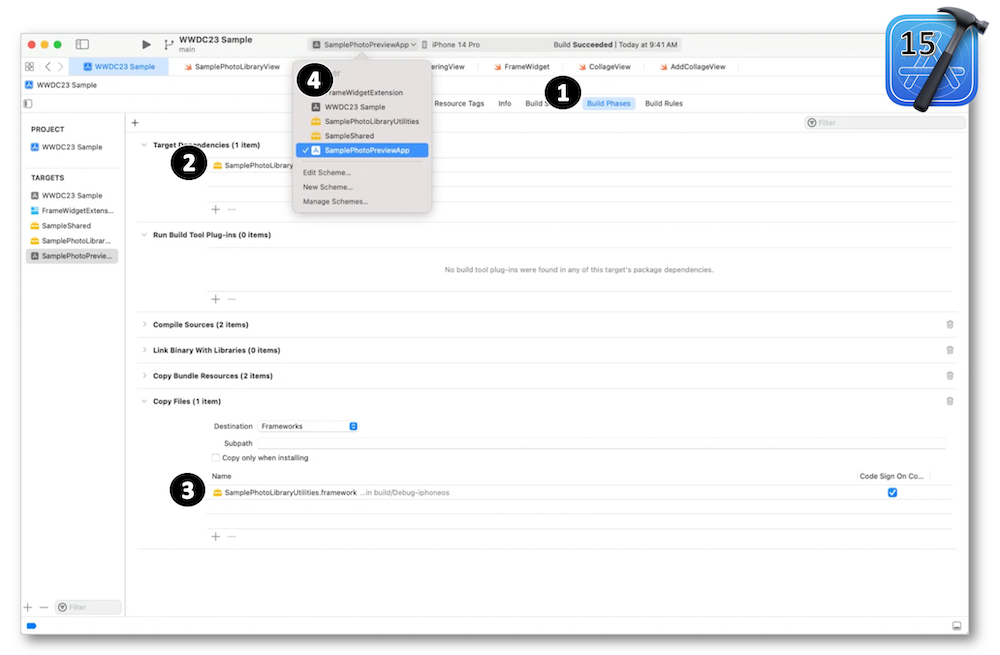Delete the Link Binary With Libraries phase
The width and height of the screenshot is (1000, 655).
[950, 350]
